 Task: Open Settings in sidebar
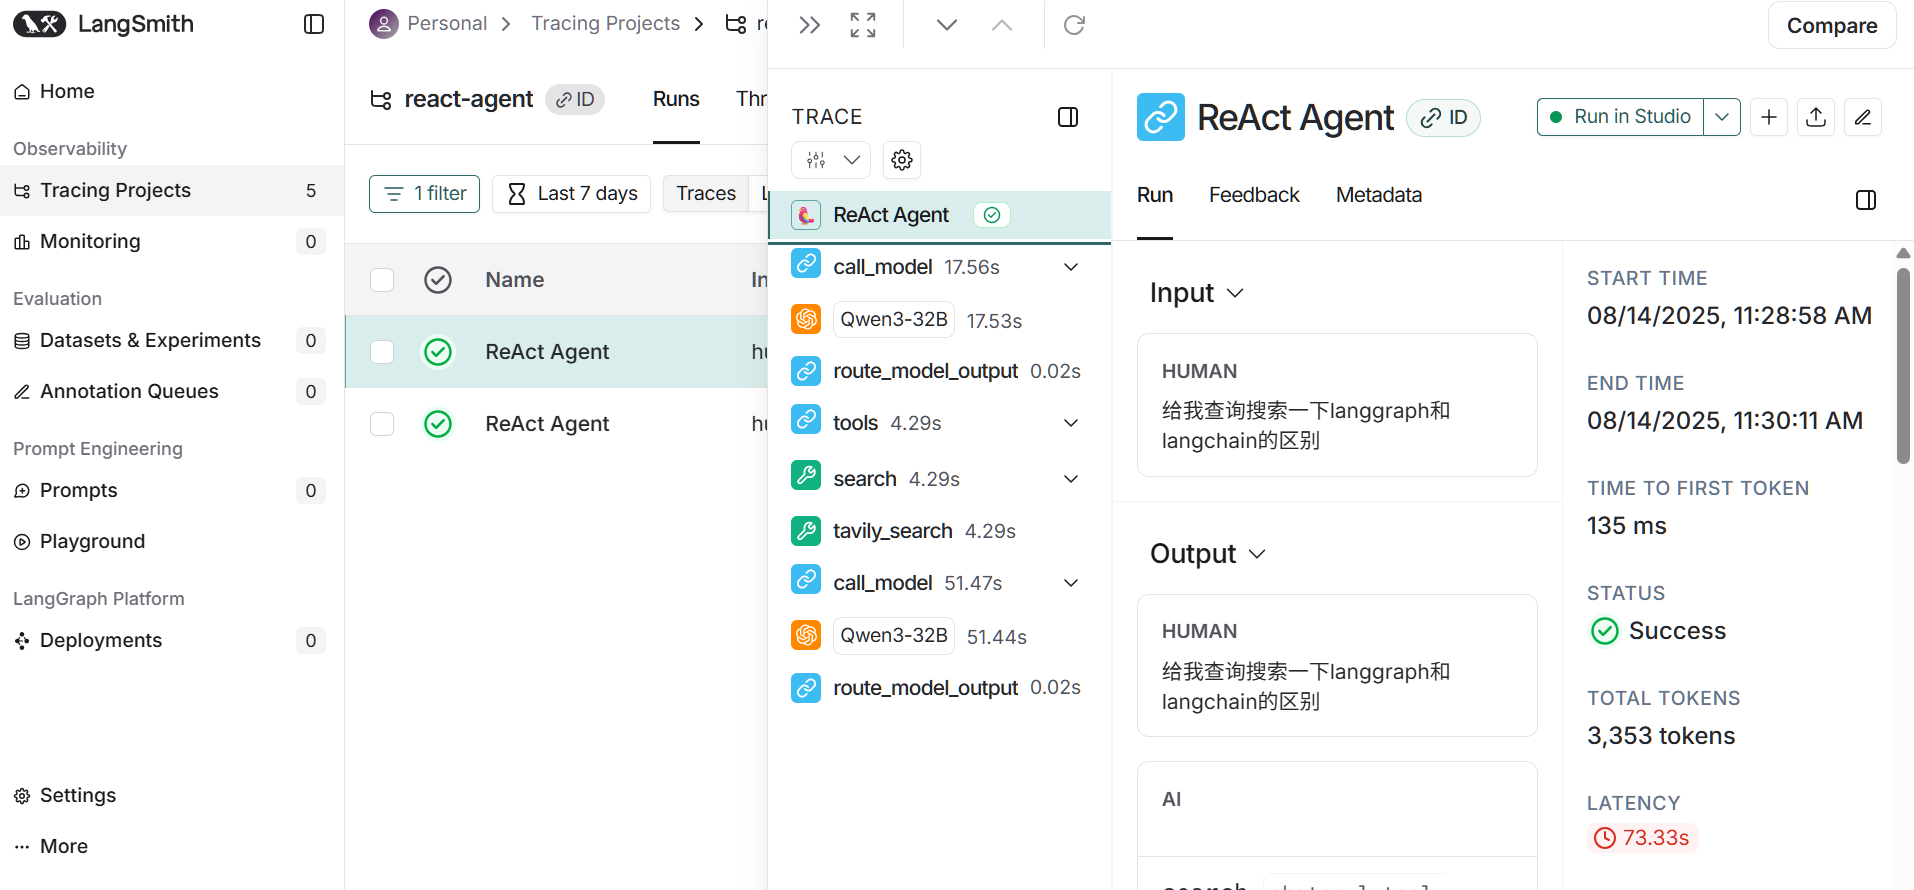tap(172, 795)
